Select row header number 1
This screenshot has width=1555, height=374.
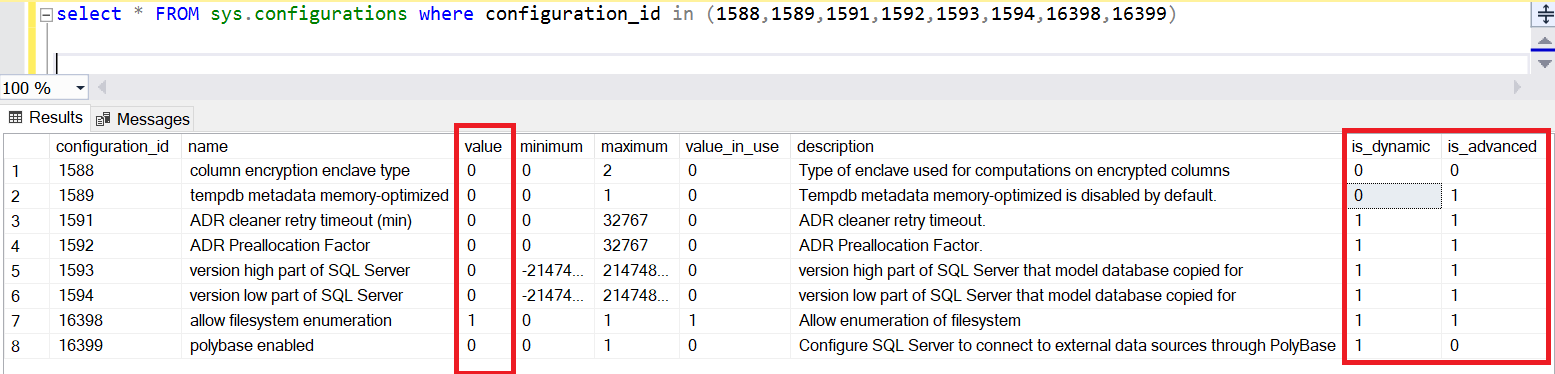pyautogui.click(x=25, y=171)
